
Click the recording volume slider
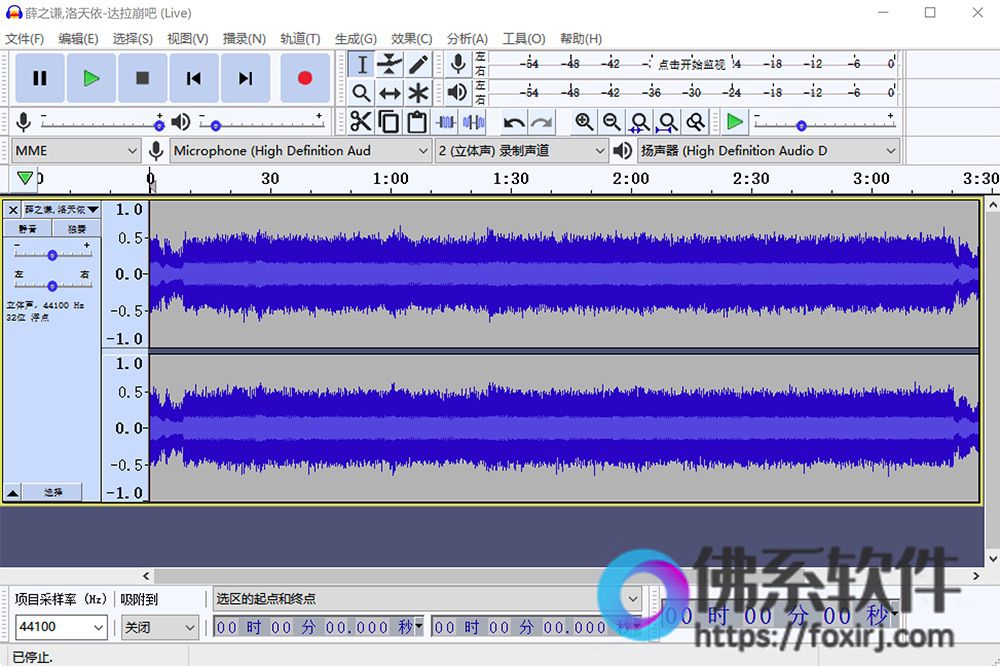(102, 123)
